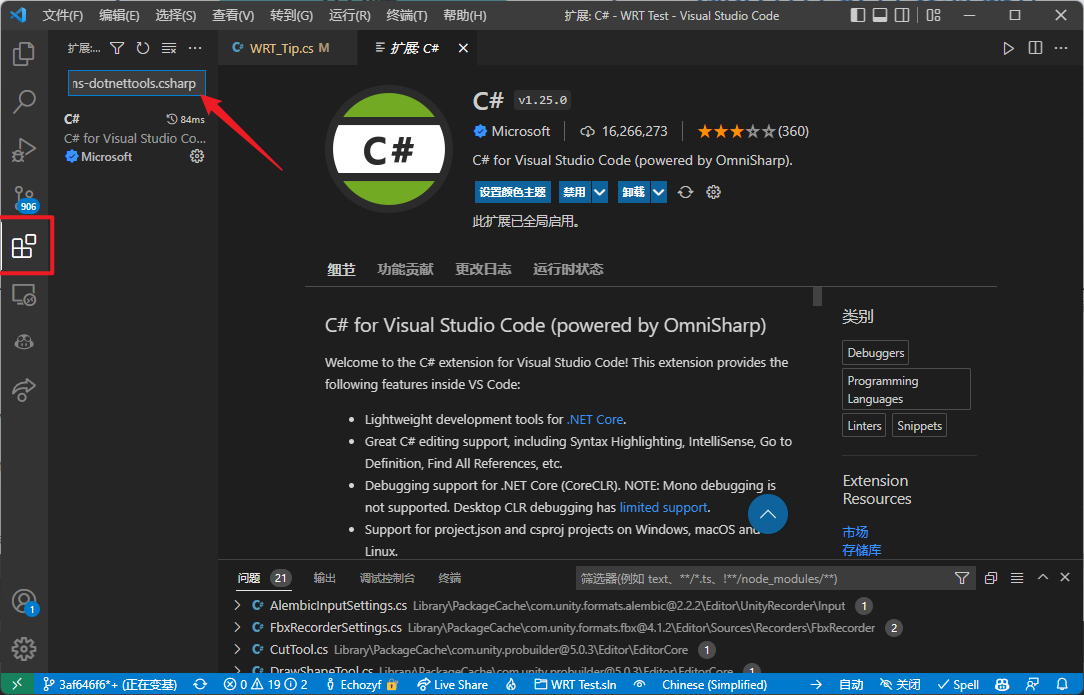1084x695 pixels.
Task: Click the 设置颜色主题 button
Action: [513, 192]
